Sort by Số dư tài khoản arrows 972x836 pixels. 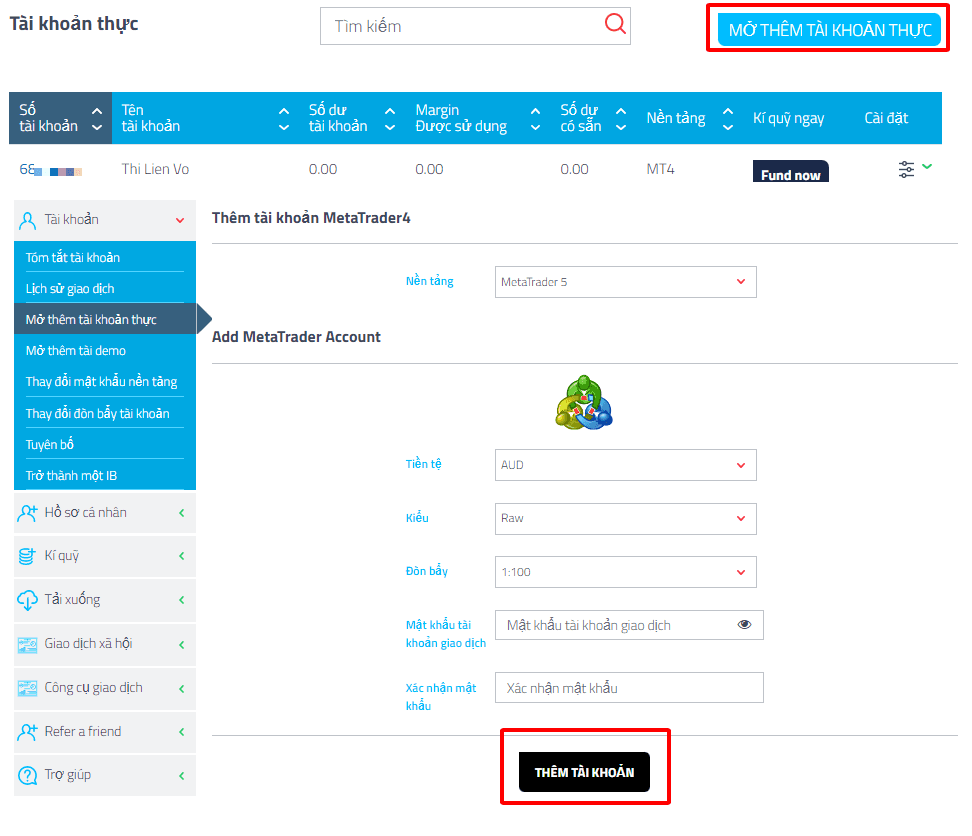(x=390, y=118)
